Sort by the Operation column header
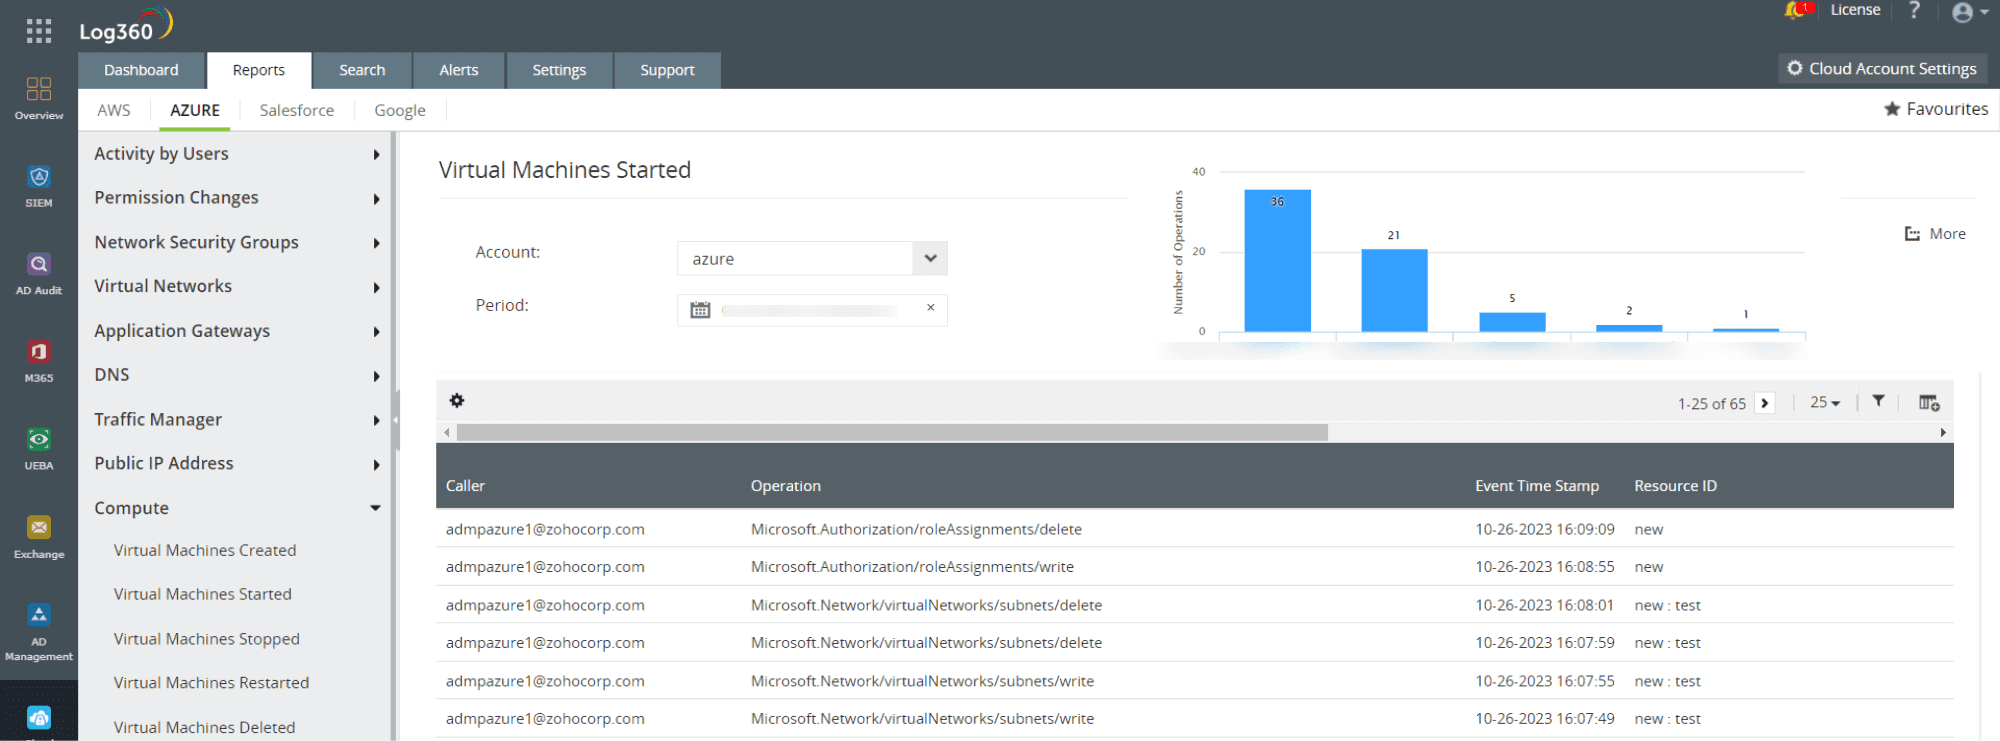2000x741 pixels. click(786, 486)
